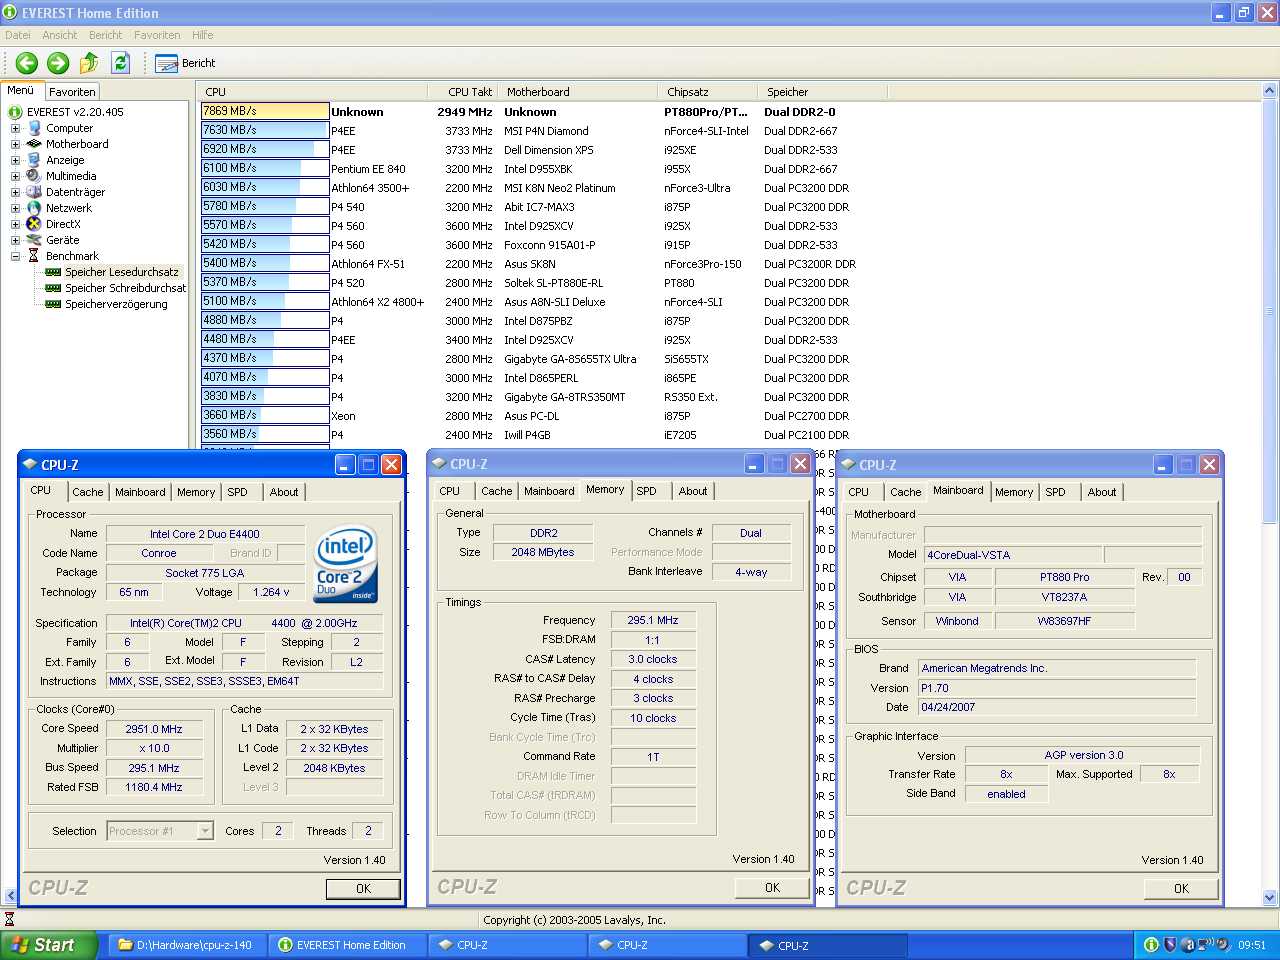This screenshot has width=1280, height=960.
Task: Click the Core Speed 2951.0 MHz field
Action: click(x=154, y=729)
